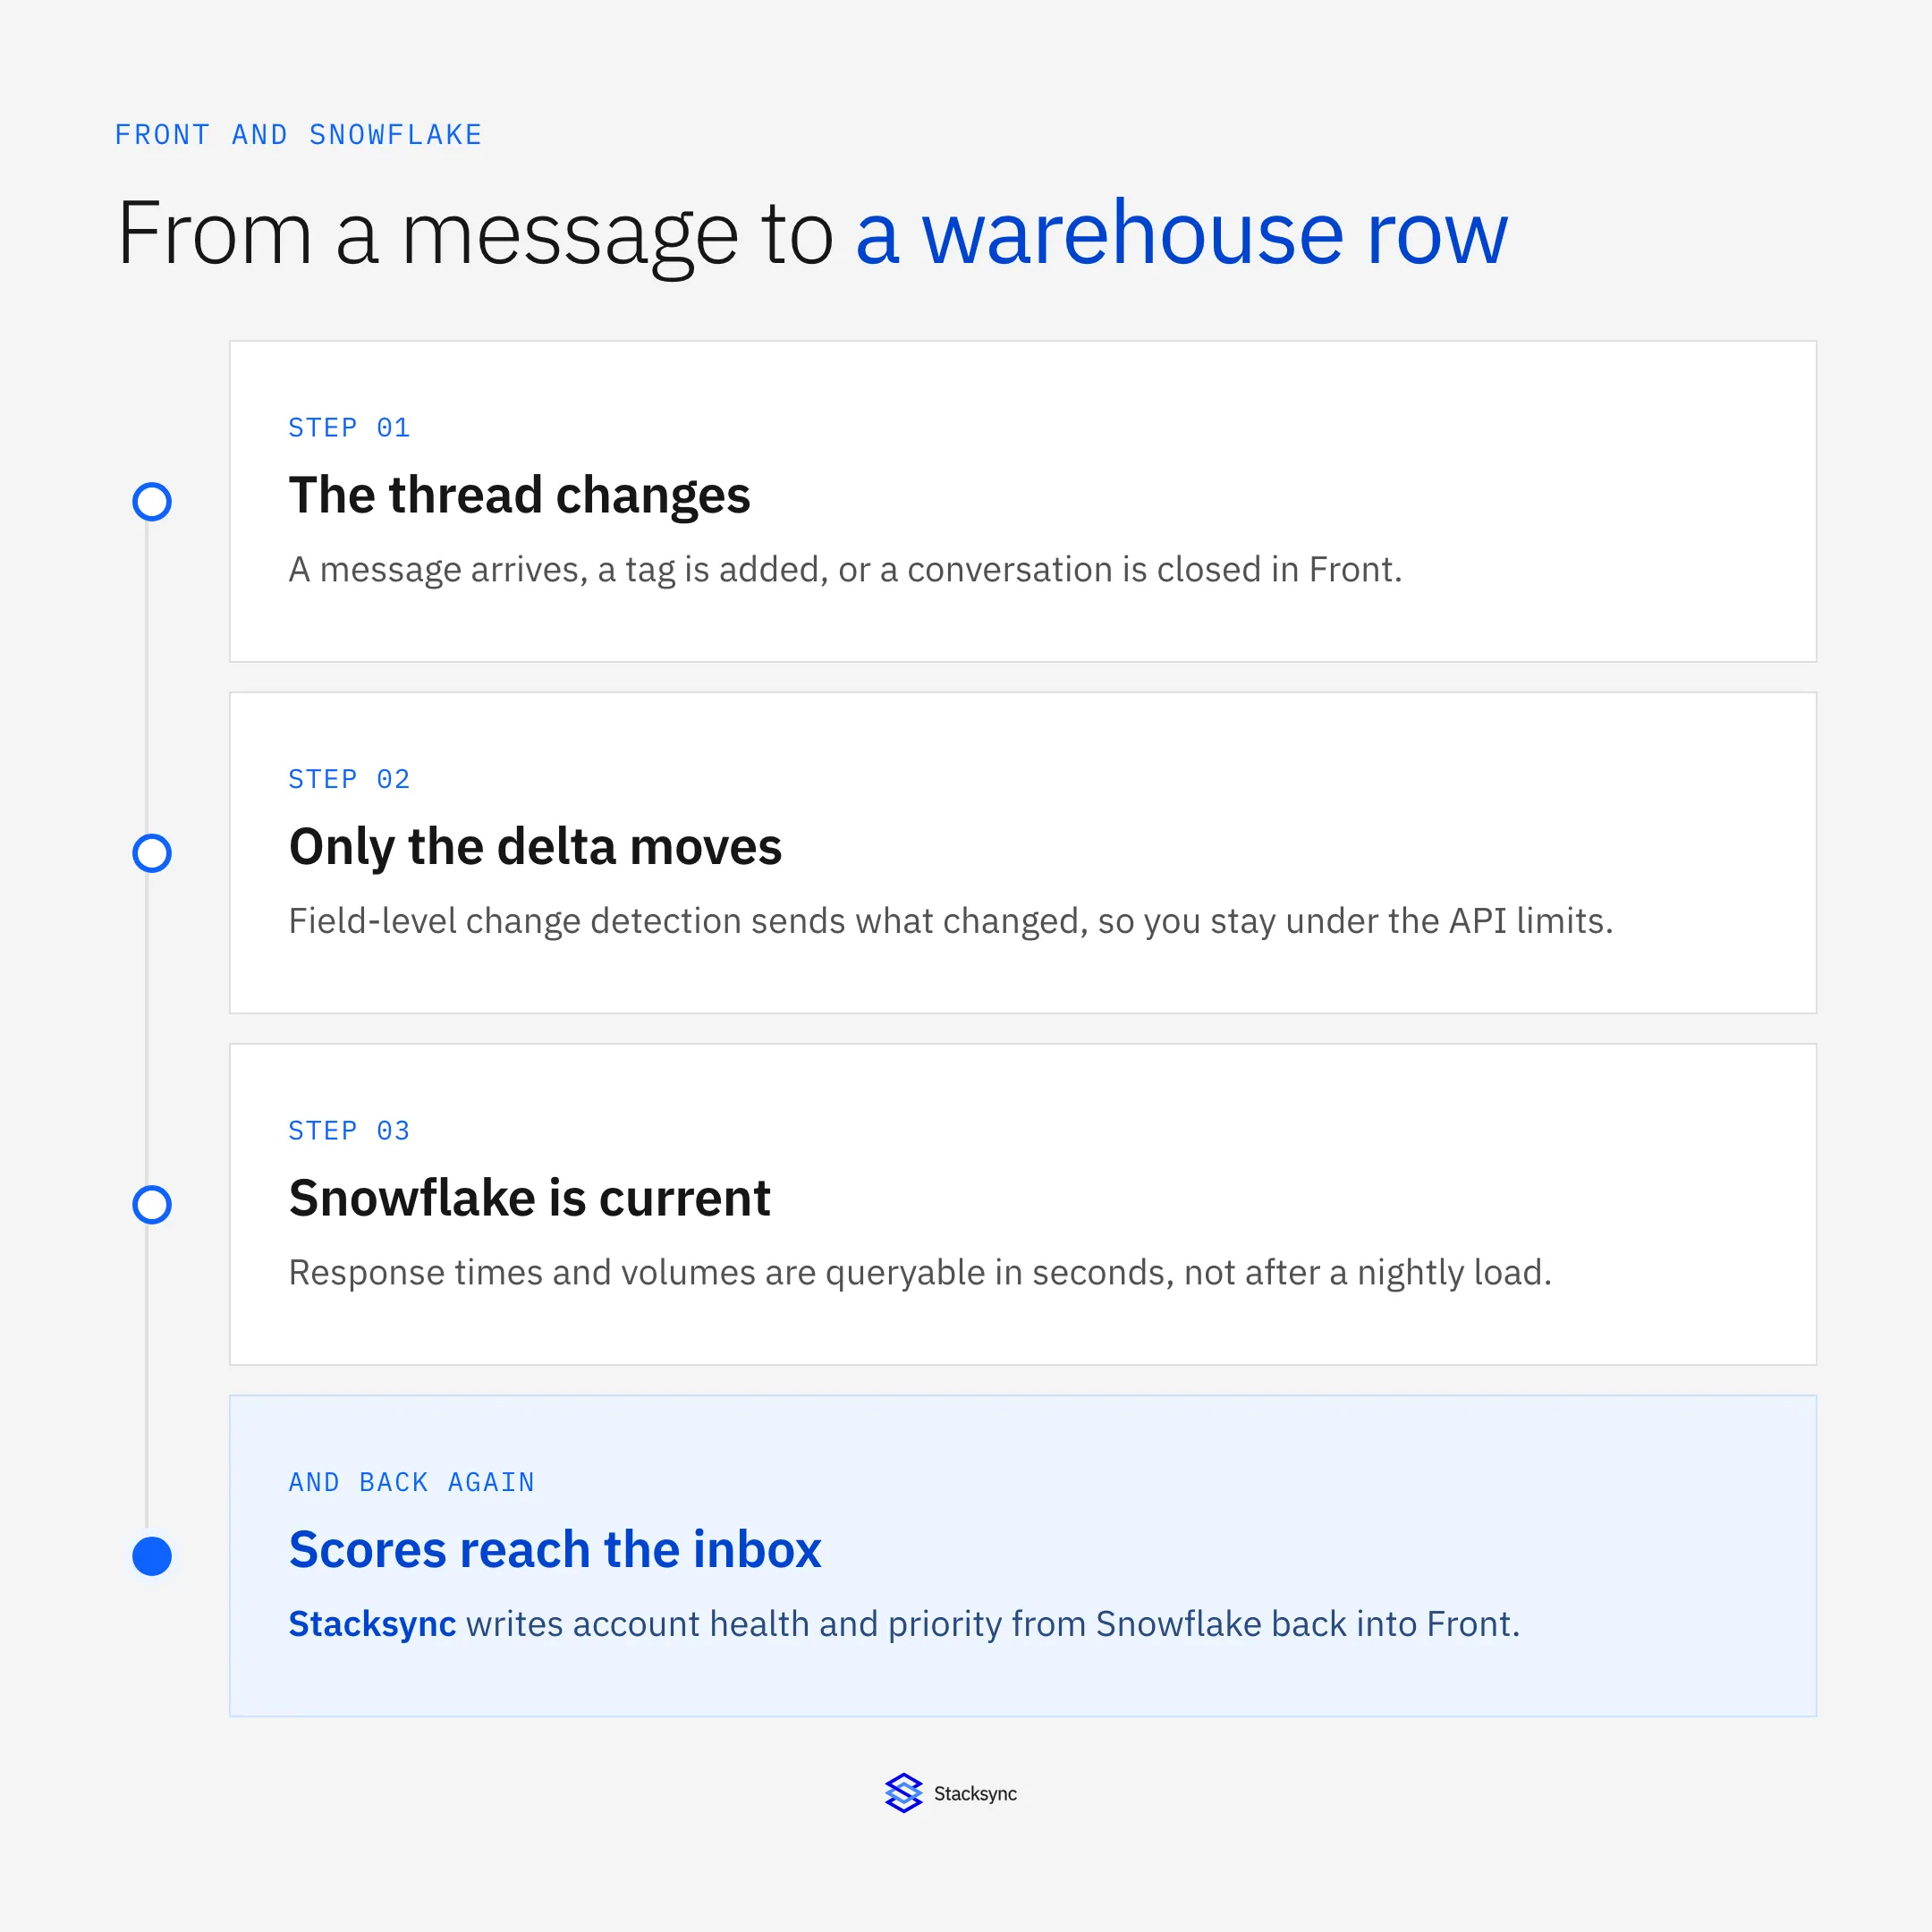Screen dimensions: 1932x1932
Task: Click the 'AND BACK AGAIN' label
Action: click(411, 1482)
